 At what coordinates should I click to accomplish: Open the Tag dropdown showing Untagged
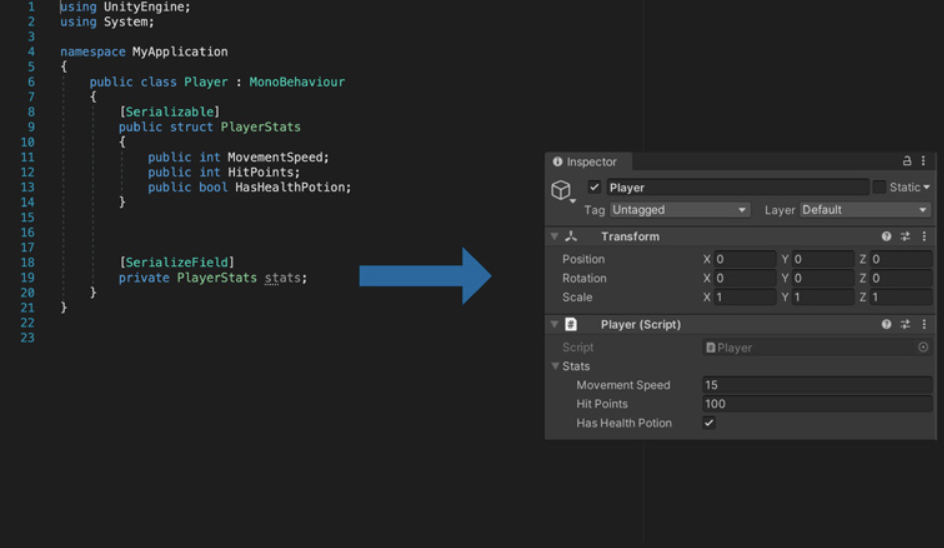pyautogui.click(x=679, y=210)
